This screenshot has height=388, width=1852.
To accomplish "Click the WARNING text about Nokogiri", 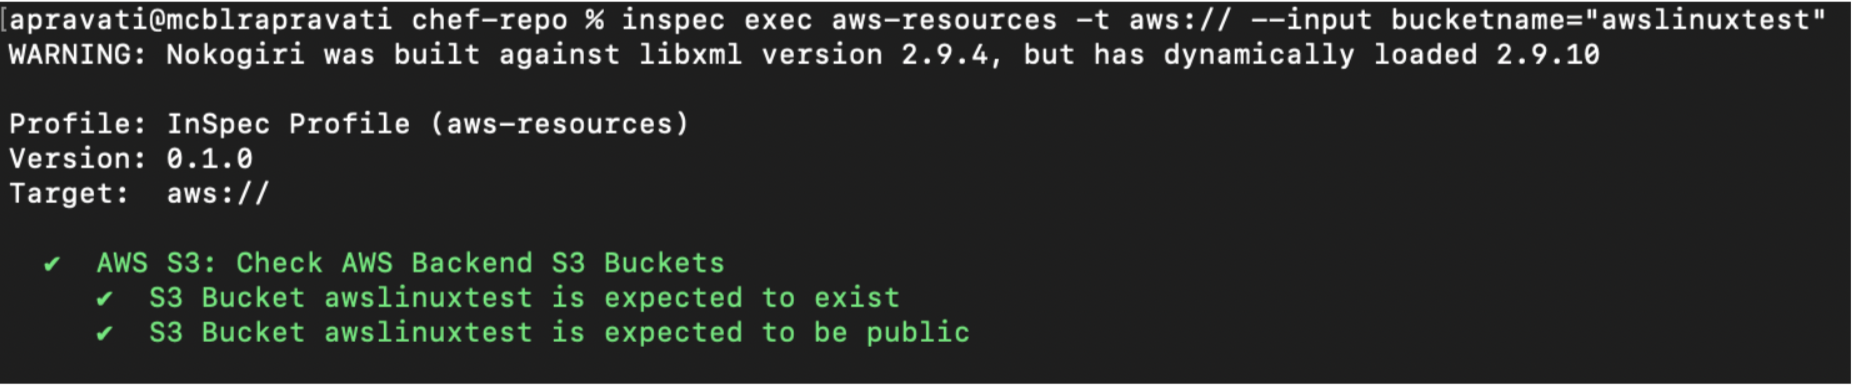I will click(x=804, y=55).
